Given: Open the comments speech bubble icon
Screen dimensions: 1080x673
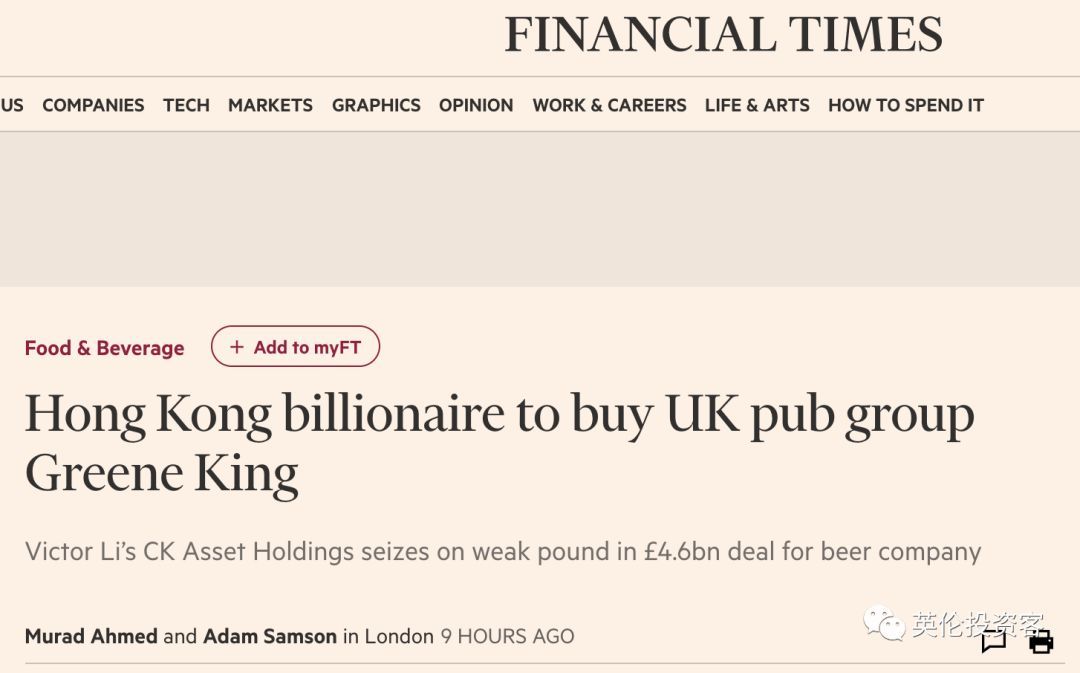Looking at the screenshot, I should point(993,642).
